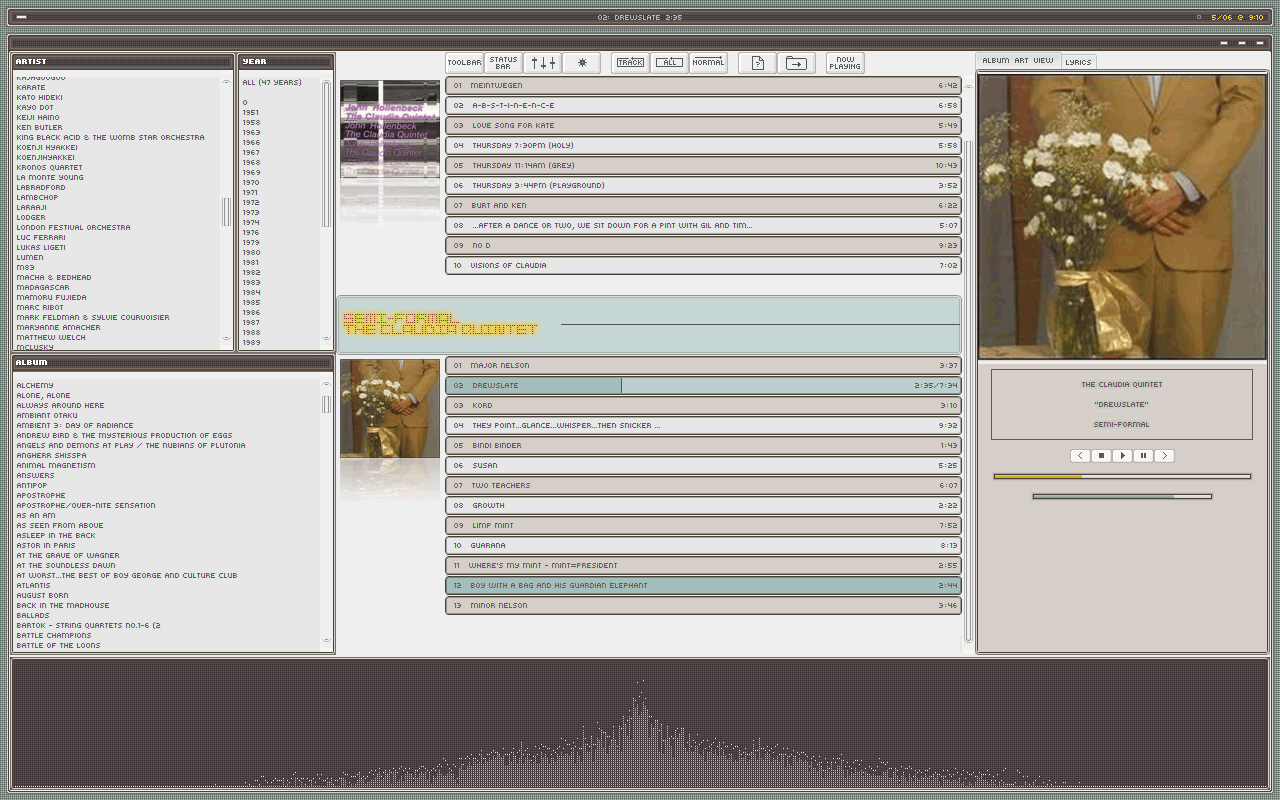1280x800 pixels.
Task: Click the title bar menu dash icon
Action: [22, 17]
